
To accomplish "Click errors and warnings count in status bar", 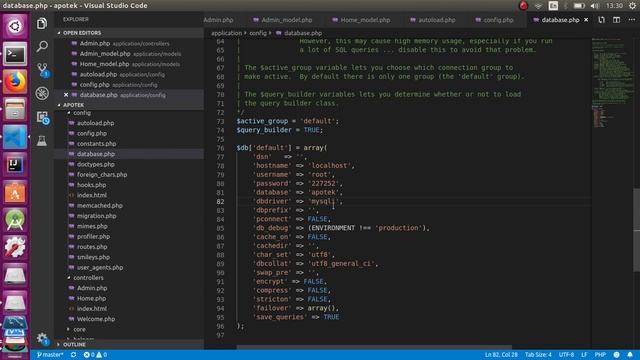I will 95,355.
